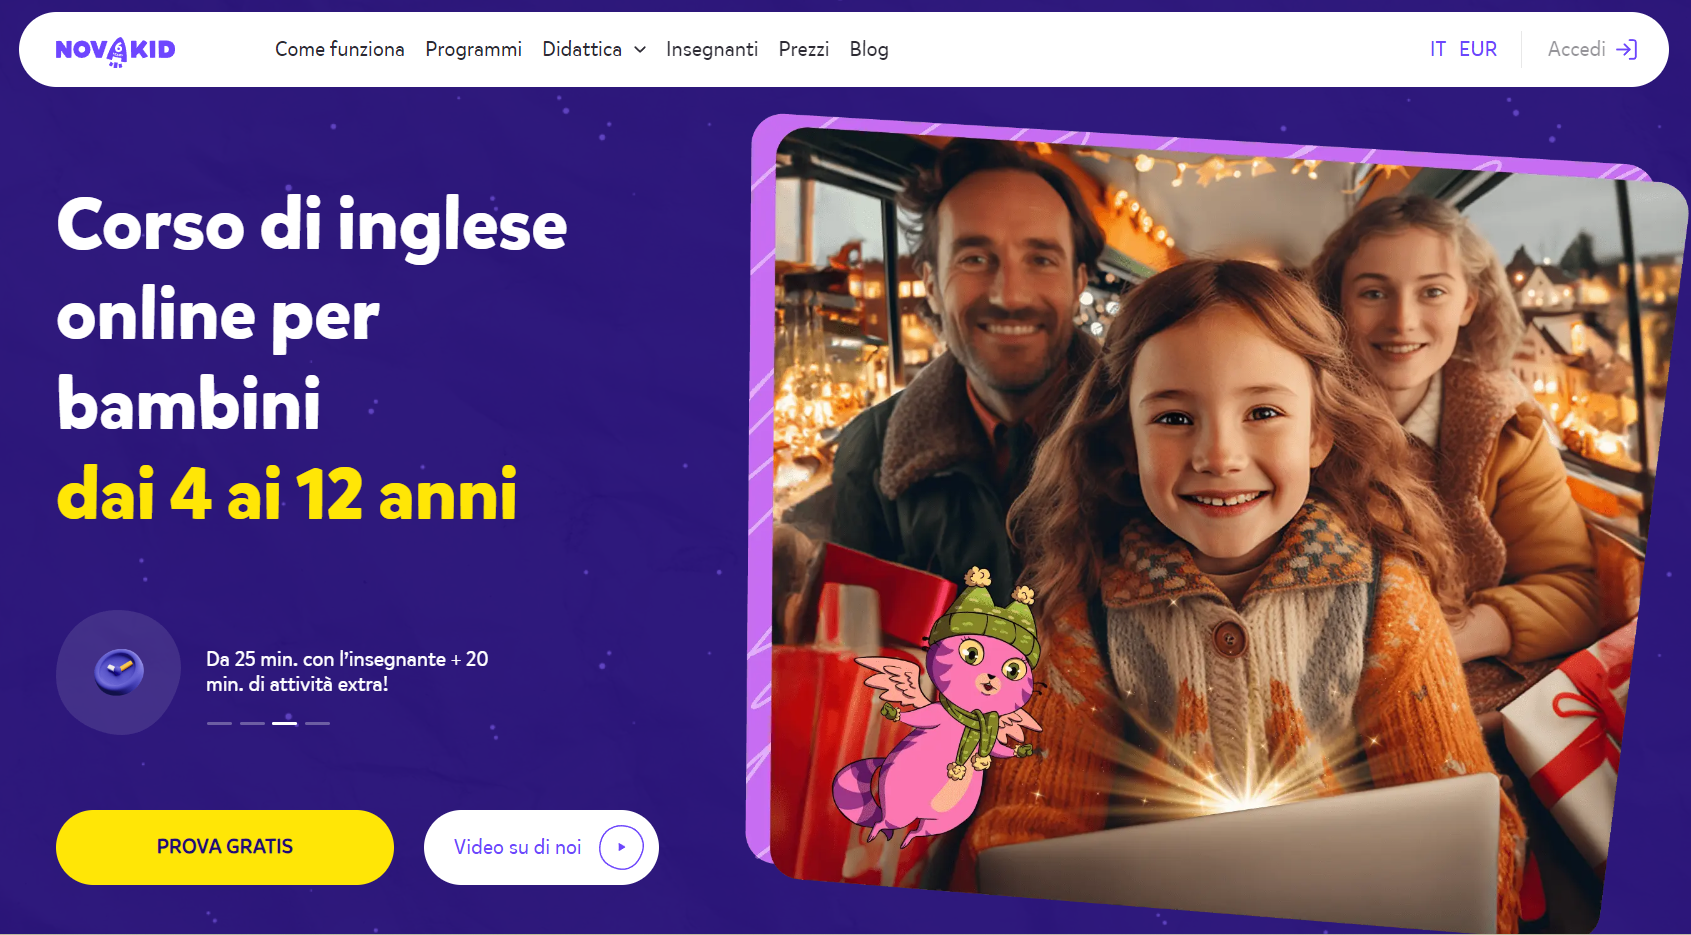Select the second carousel slide indicator
Image resolution: width=1691 pixels, height=935 pixels.
[252, 723]
